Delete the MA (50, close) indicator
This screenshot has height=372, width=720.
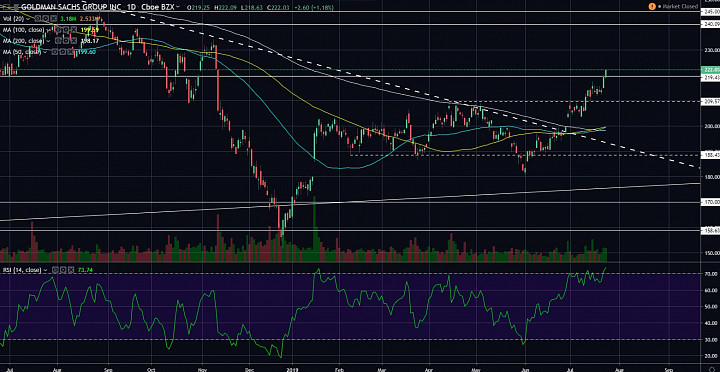coord(70,52)
